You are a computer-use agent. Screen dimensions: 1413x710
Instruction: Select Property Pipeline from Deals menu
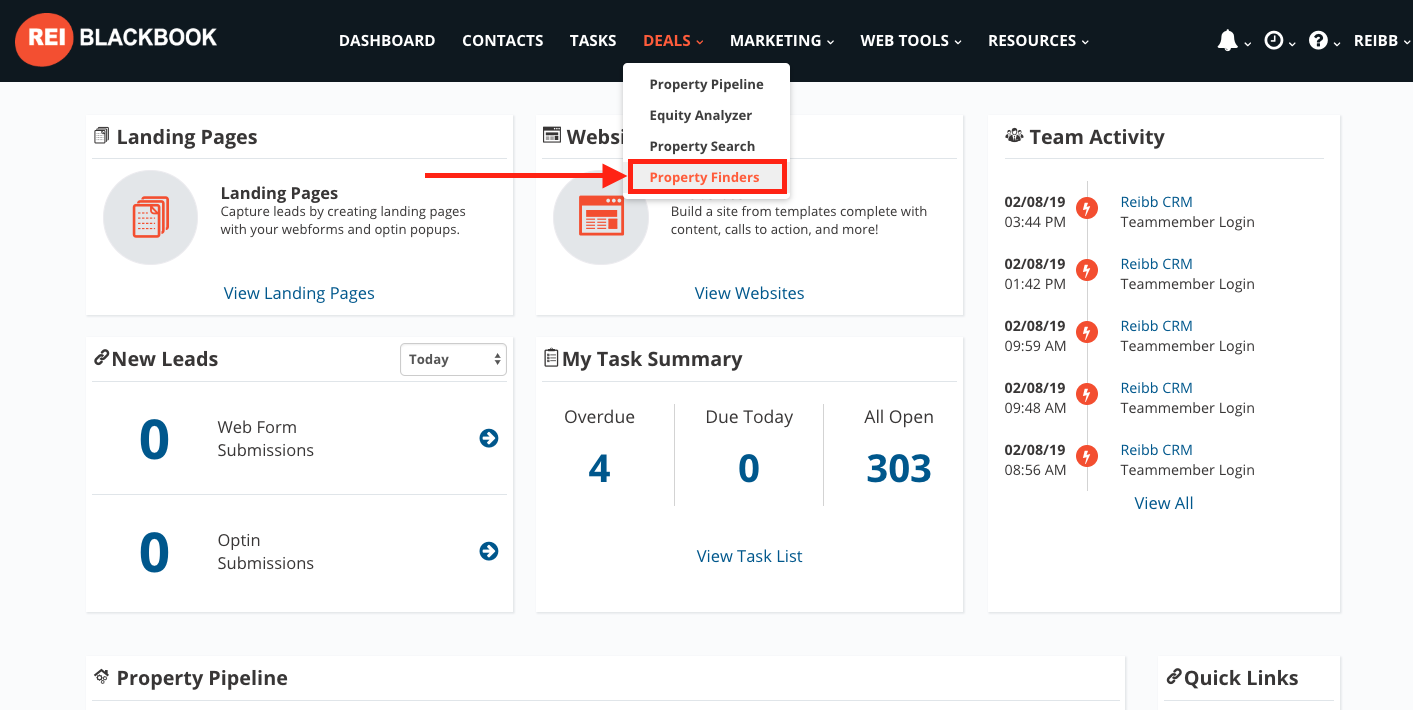tap(706, 84)
